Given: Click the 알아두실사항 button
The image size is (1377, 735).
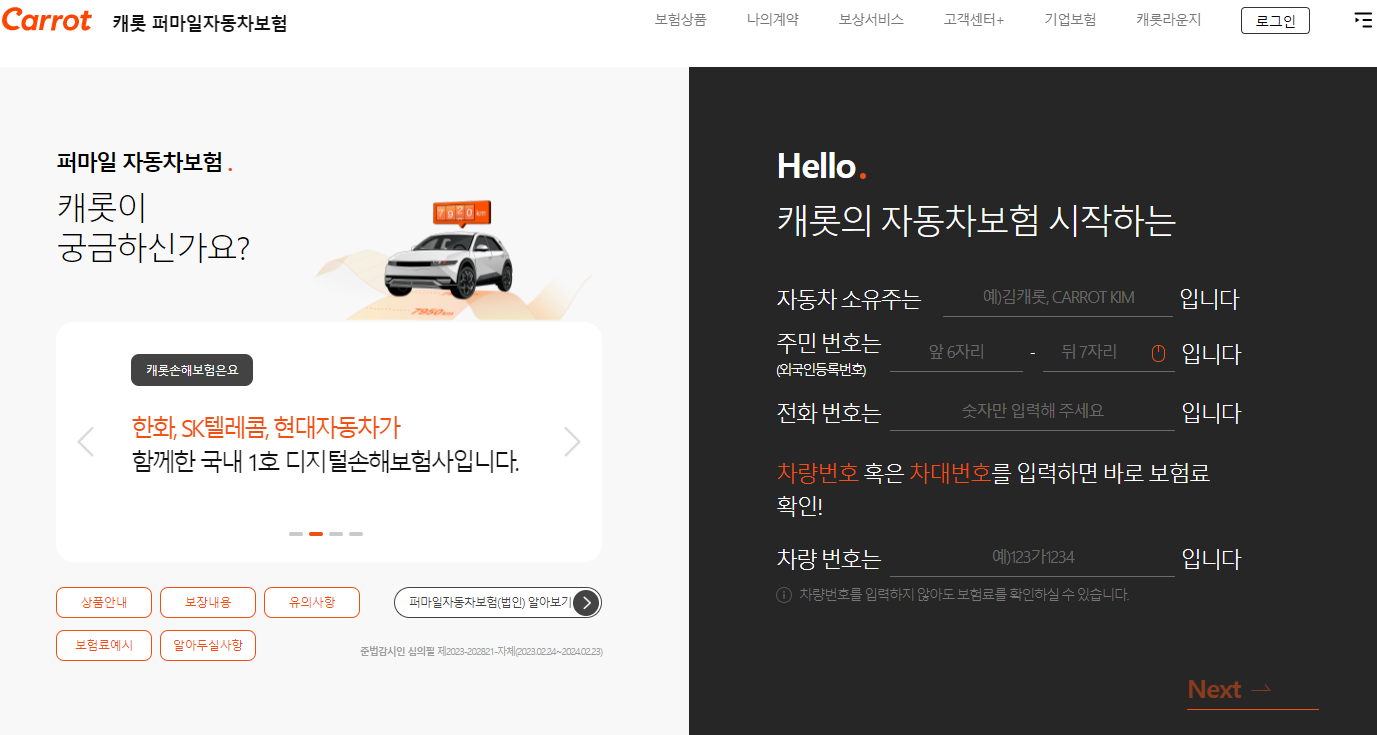Looking at the screenshot, I should 208,646.
